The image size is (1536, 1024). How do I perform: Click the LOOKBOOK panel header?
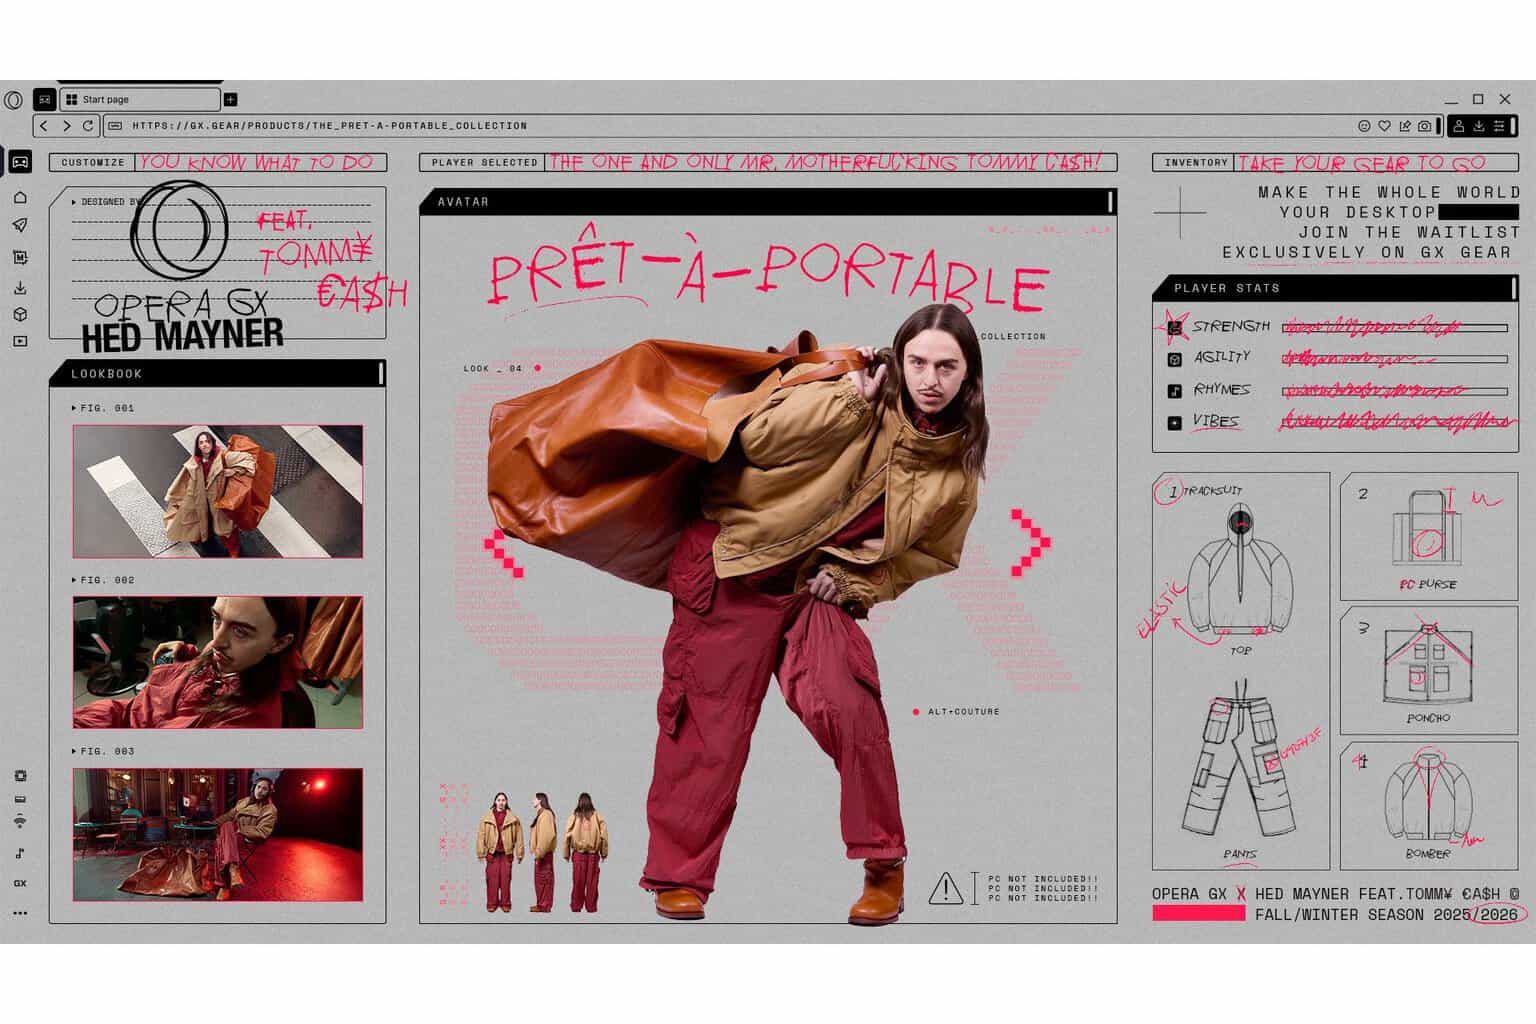point(217,373)
